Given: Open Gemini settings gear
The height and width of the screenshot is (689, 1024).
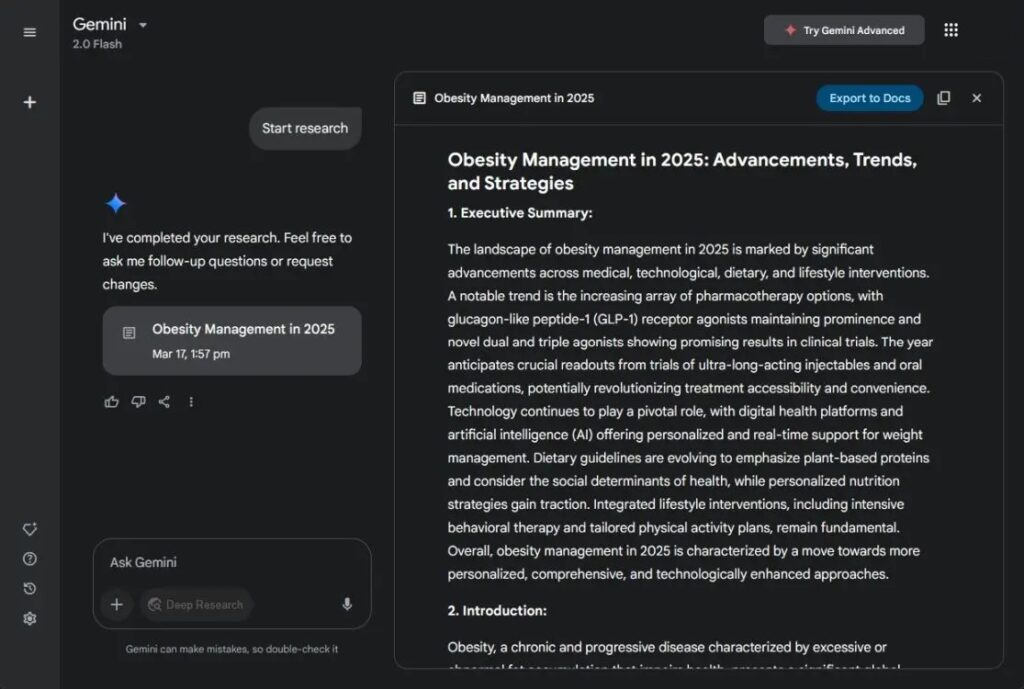Looking at the screenshot, I should click(x=29, y=618).
